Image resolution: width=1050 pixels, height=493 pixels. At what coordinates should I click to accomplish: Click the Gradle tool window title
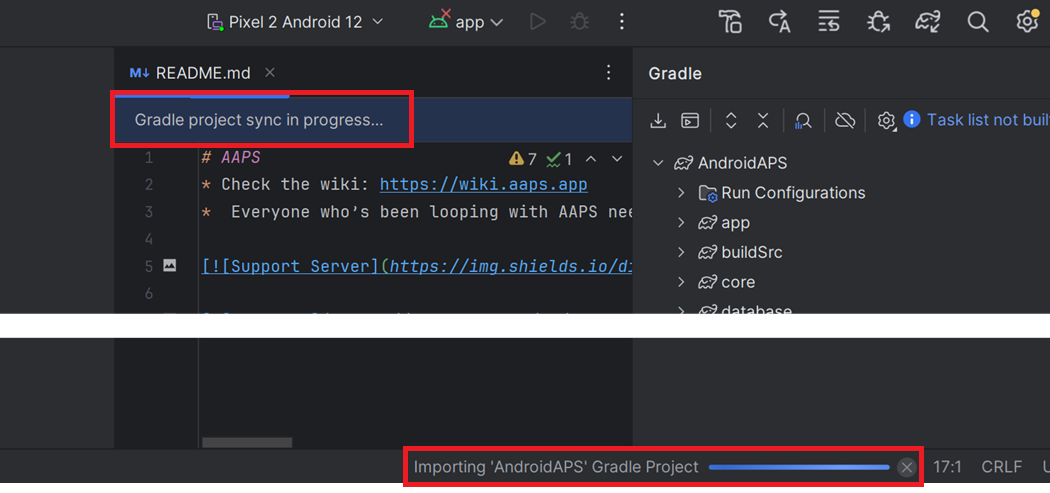point(675,74)
